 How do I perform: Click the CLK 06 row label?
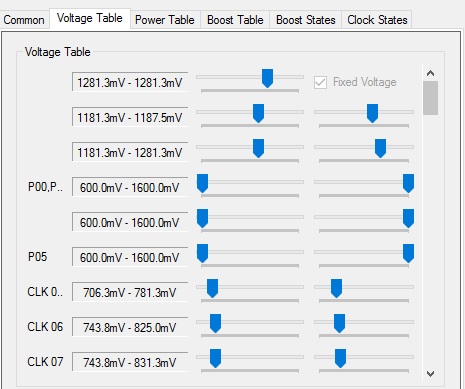(45, 327)
